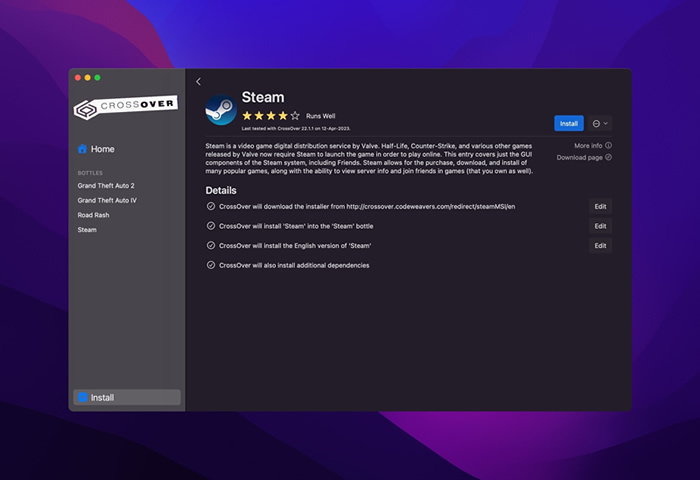
Task: Click checkmark beside download installer detail
Action: [x=211, y=206]
